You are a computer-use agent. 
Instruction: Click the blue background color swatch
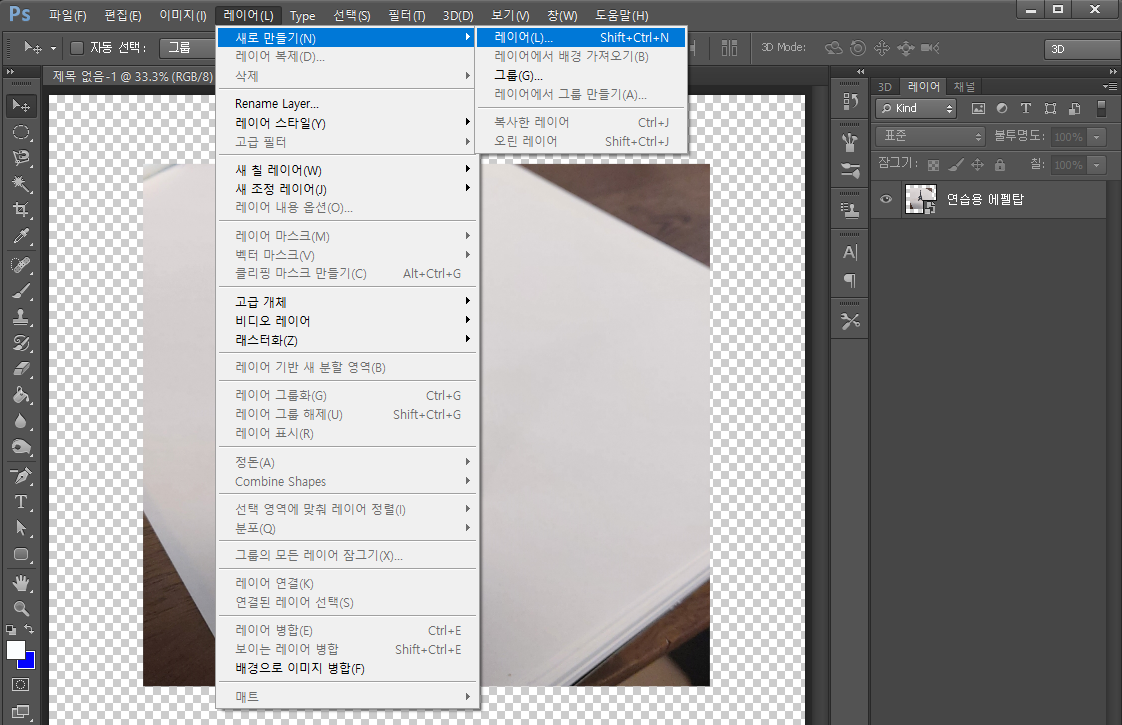(30, 662)
